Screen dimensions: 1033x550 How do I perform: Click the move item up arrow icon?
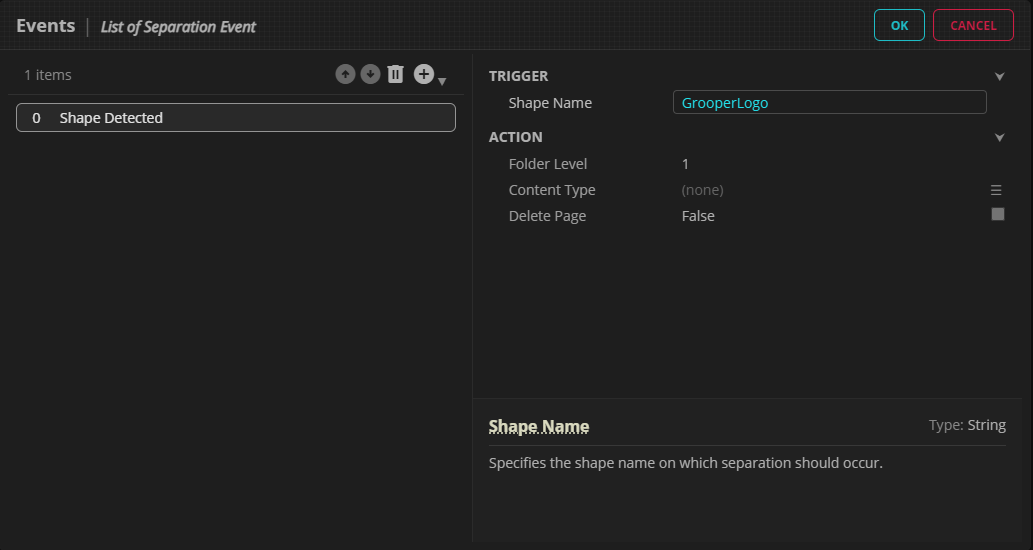pyautogui.click(x=345, y=75)
